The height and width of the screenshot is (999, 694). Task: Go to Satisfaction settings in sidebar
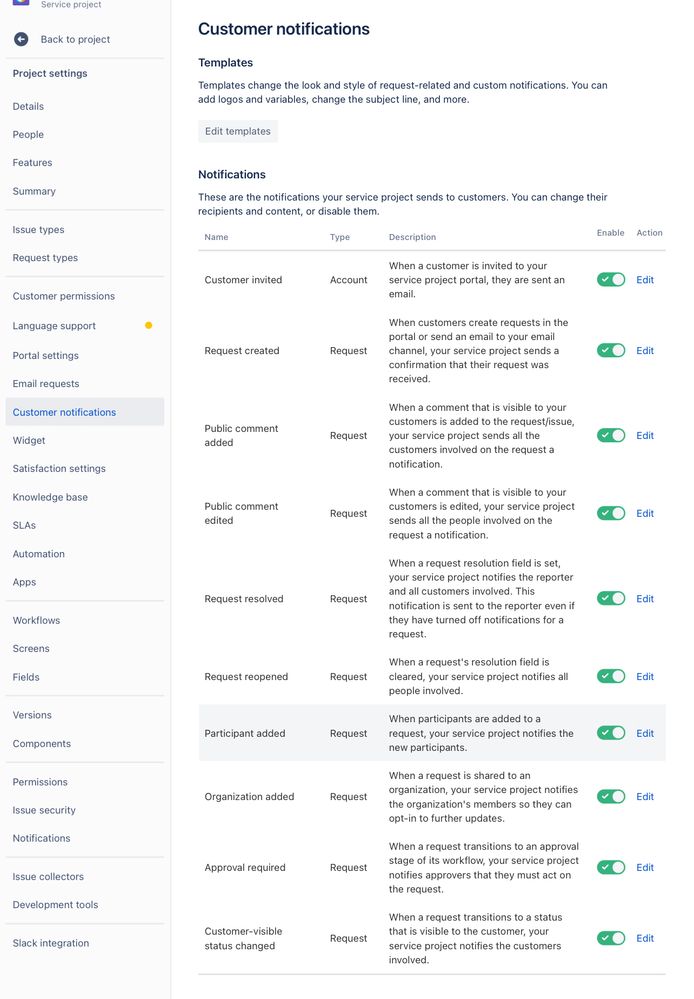point(59,468)
